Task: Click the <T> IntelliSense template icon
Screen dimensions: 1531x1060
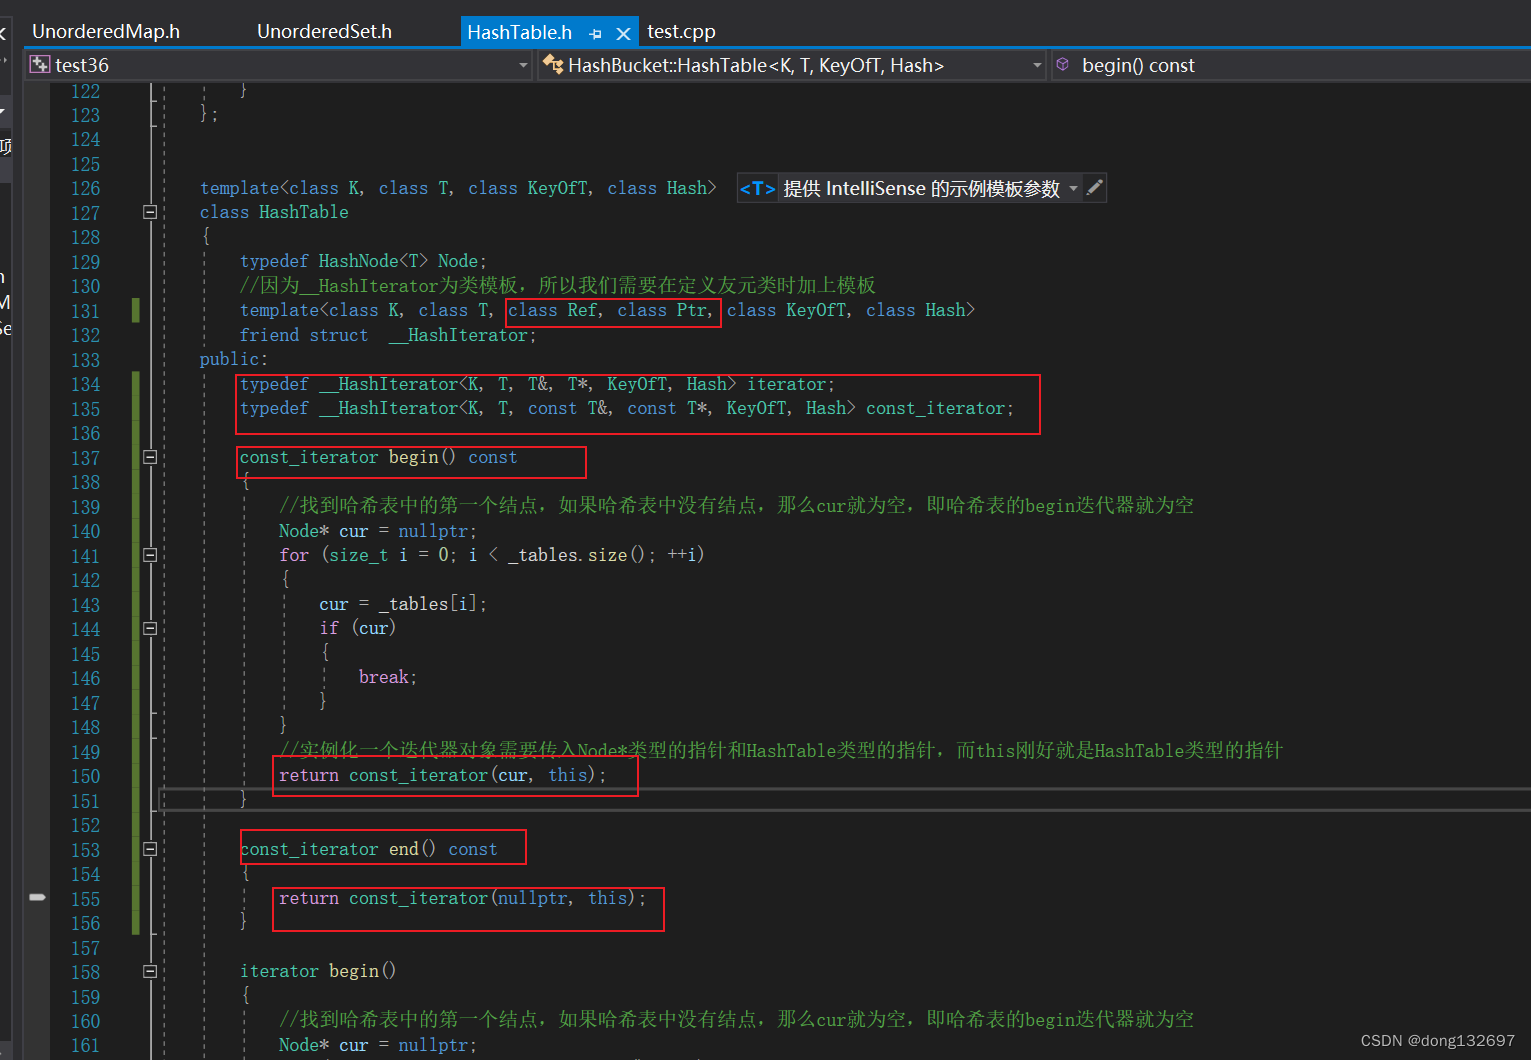Action: click(757, 189)
